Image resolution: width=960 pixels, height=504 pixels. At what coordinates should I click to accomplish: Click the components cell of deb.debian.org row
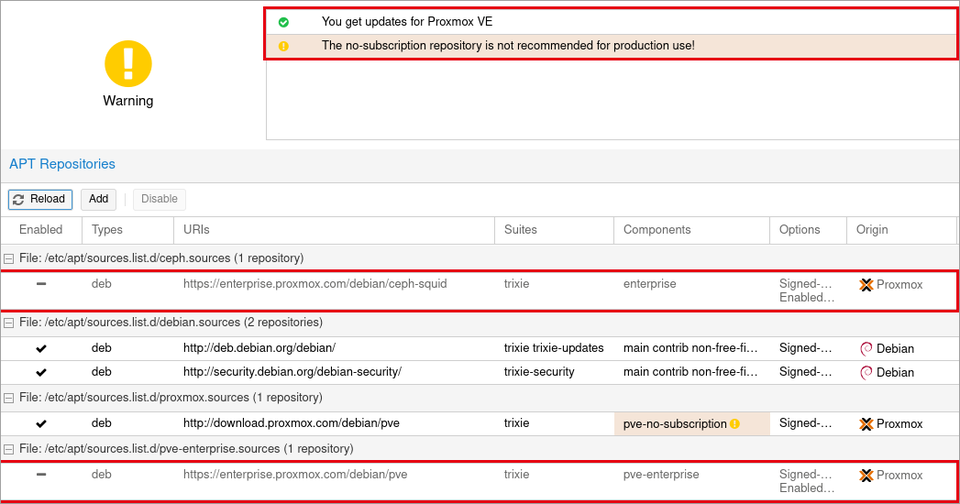[x=691, y=348]
